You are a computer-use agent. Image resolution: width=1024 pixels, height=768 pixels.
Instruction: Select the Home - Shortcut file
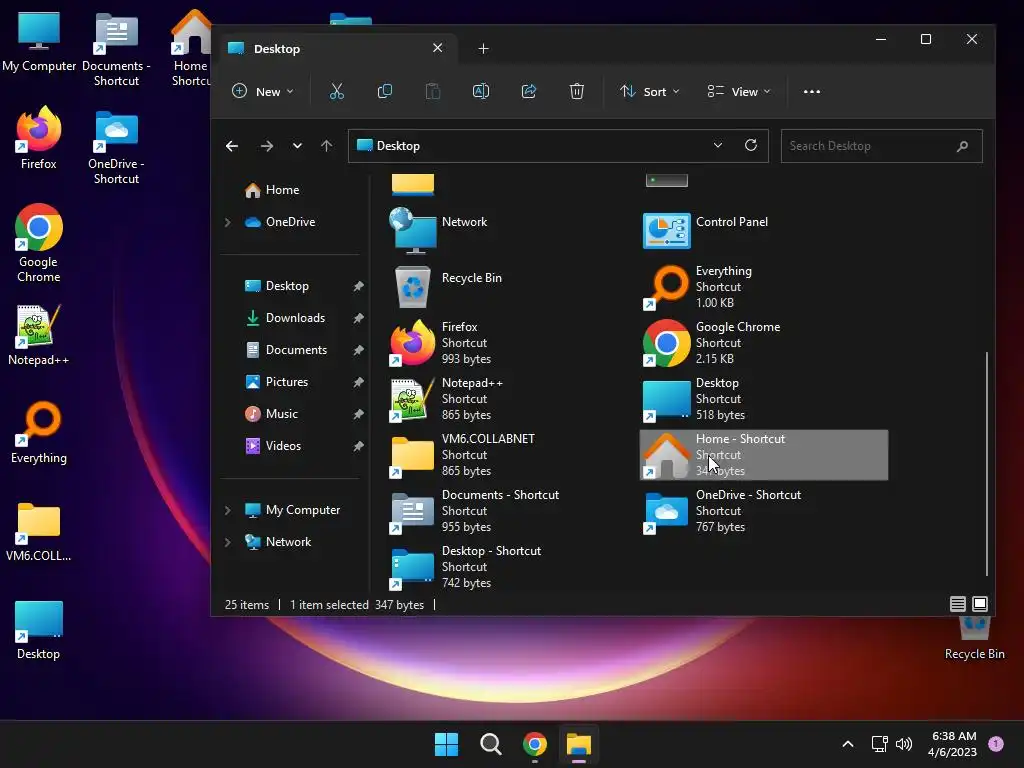click(763, 455)
